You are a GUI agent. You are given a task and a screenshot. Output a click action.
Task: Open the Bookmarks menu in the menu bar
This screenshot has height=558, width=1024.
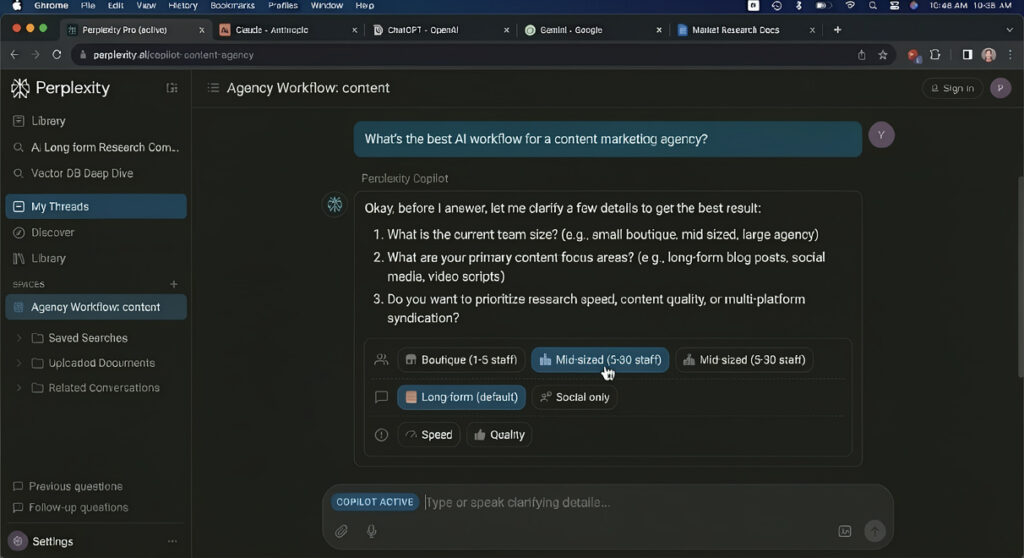[232, 5]
